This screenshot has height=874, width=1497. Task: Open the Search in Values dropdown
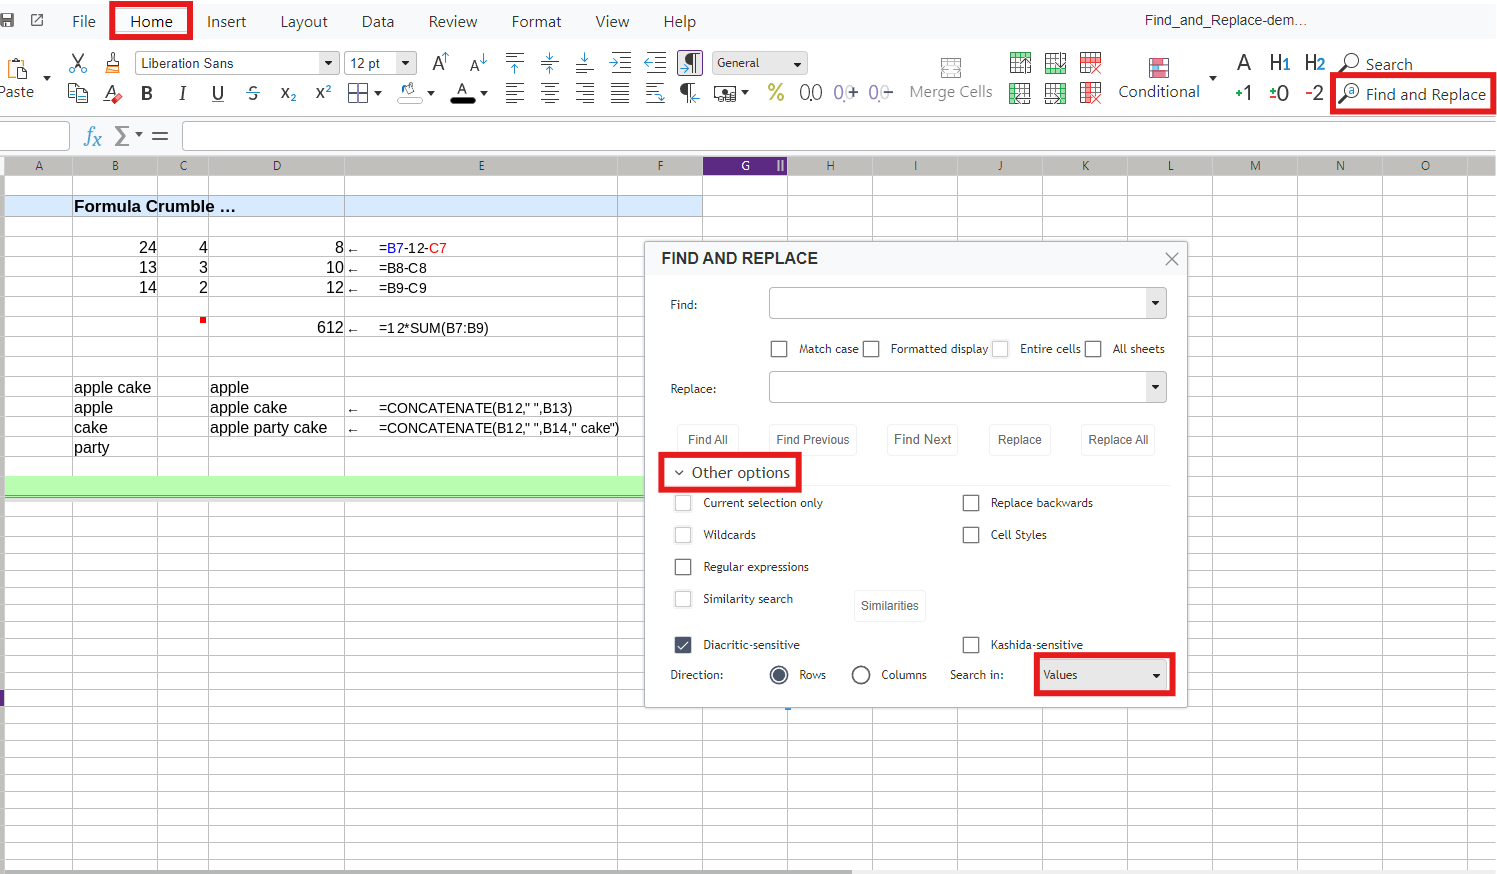(1103, 674)
